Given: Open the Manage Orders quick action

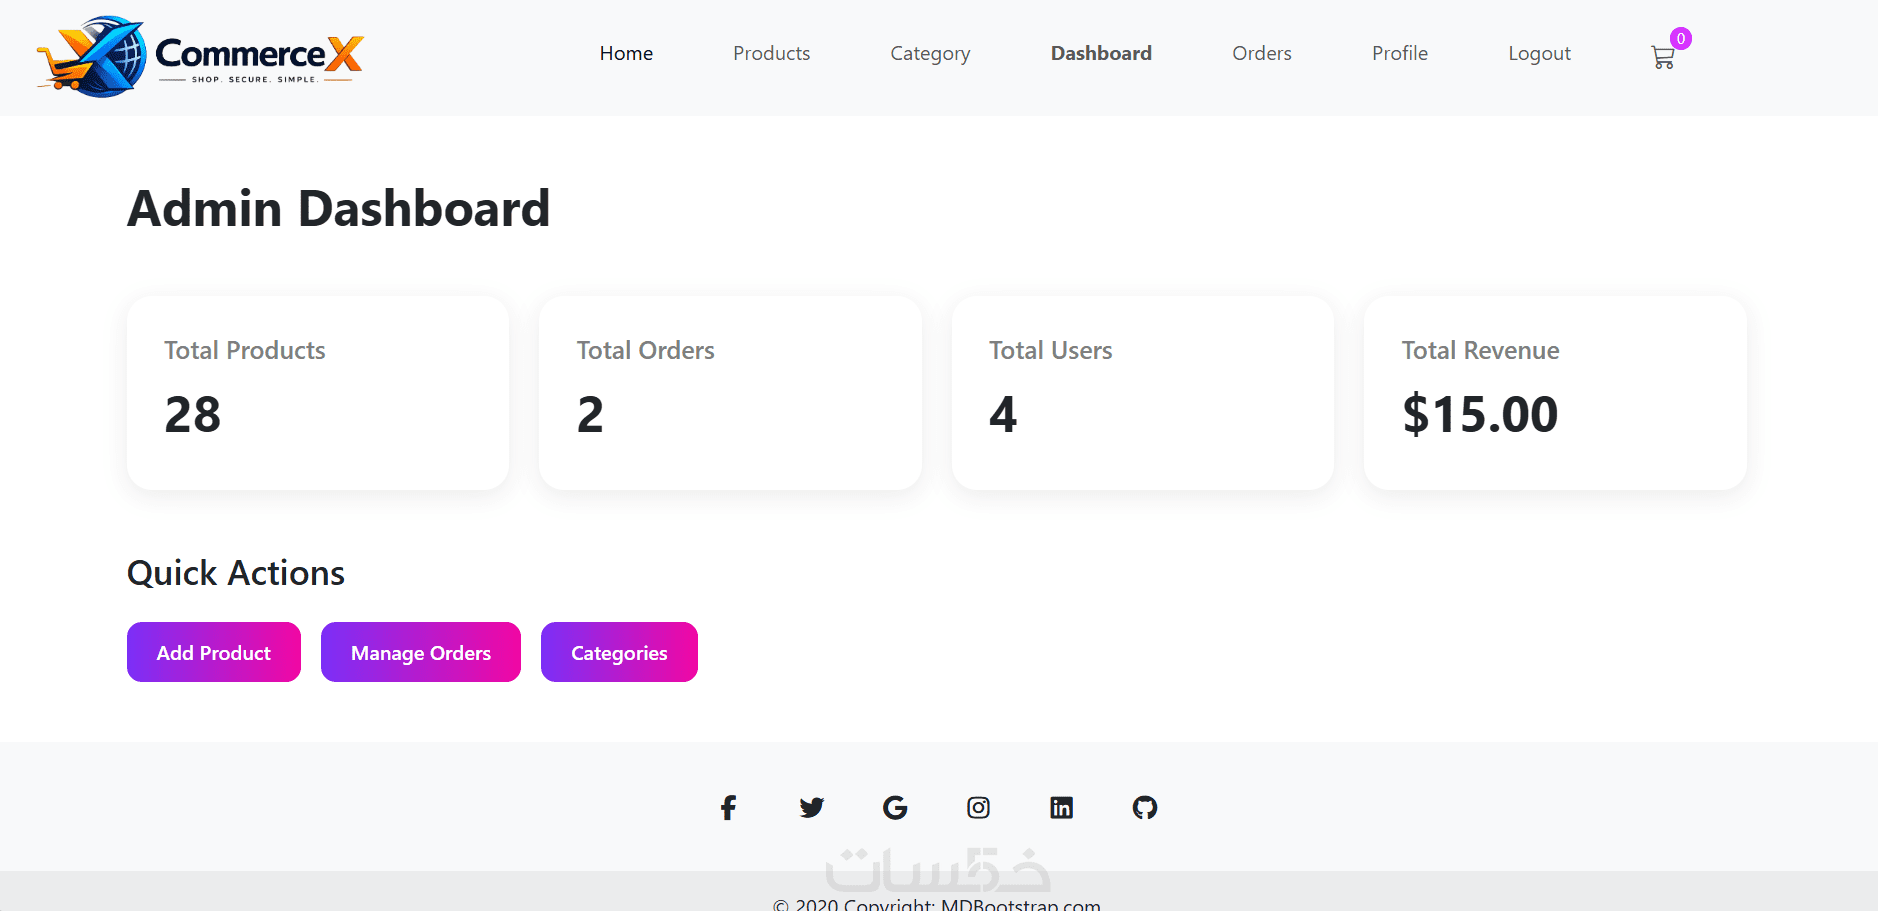Looking at the screenshot, I should tap(421, 652).
